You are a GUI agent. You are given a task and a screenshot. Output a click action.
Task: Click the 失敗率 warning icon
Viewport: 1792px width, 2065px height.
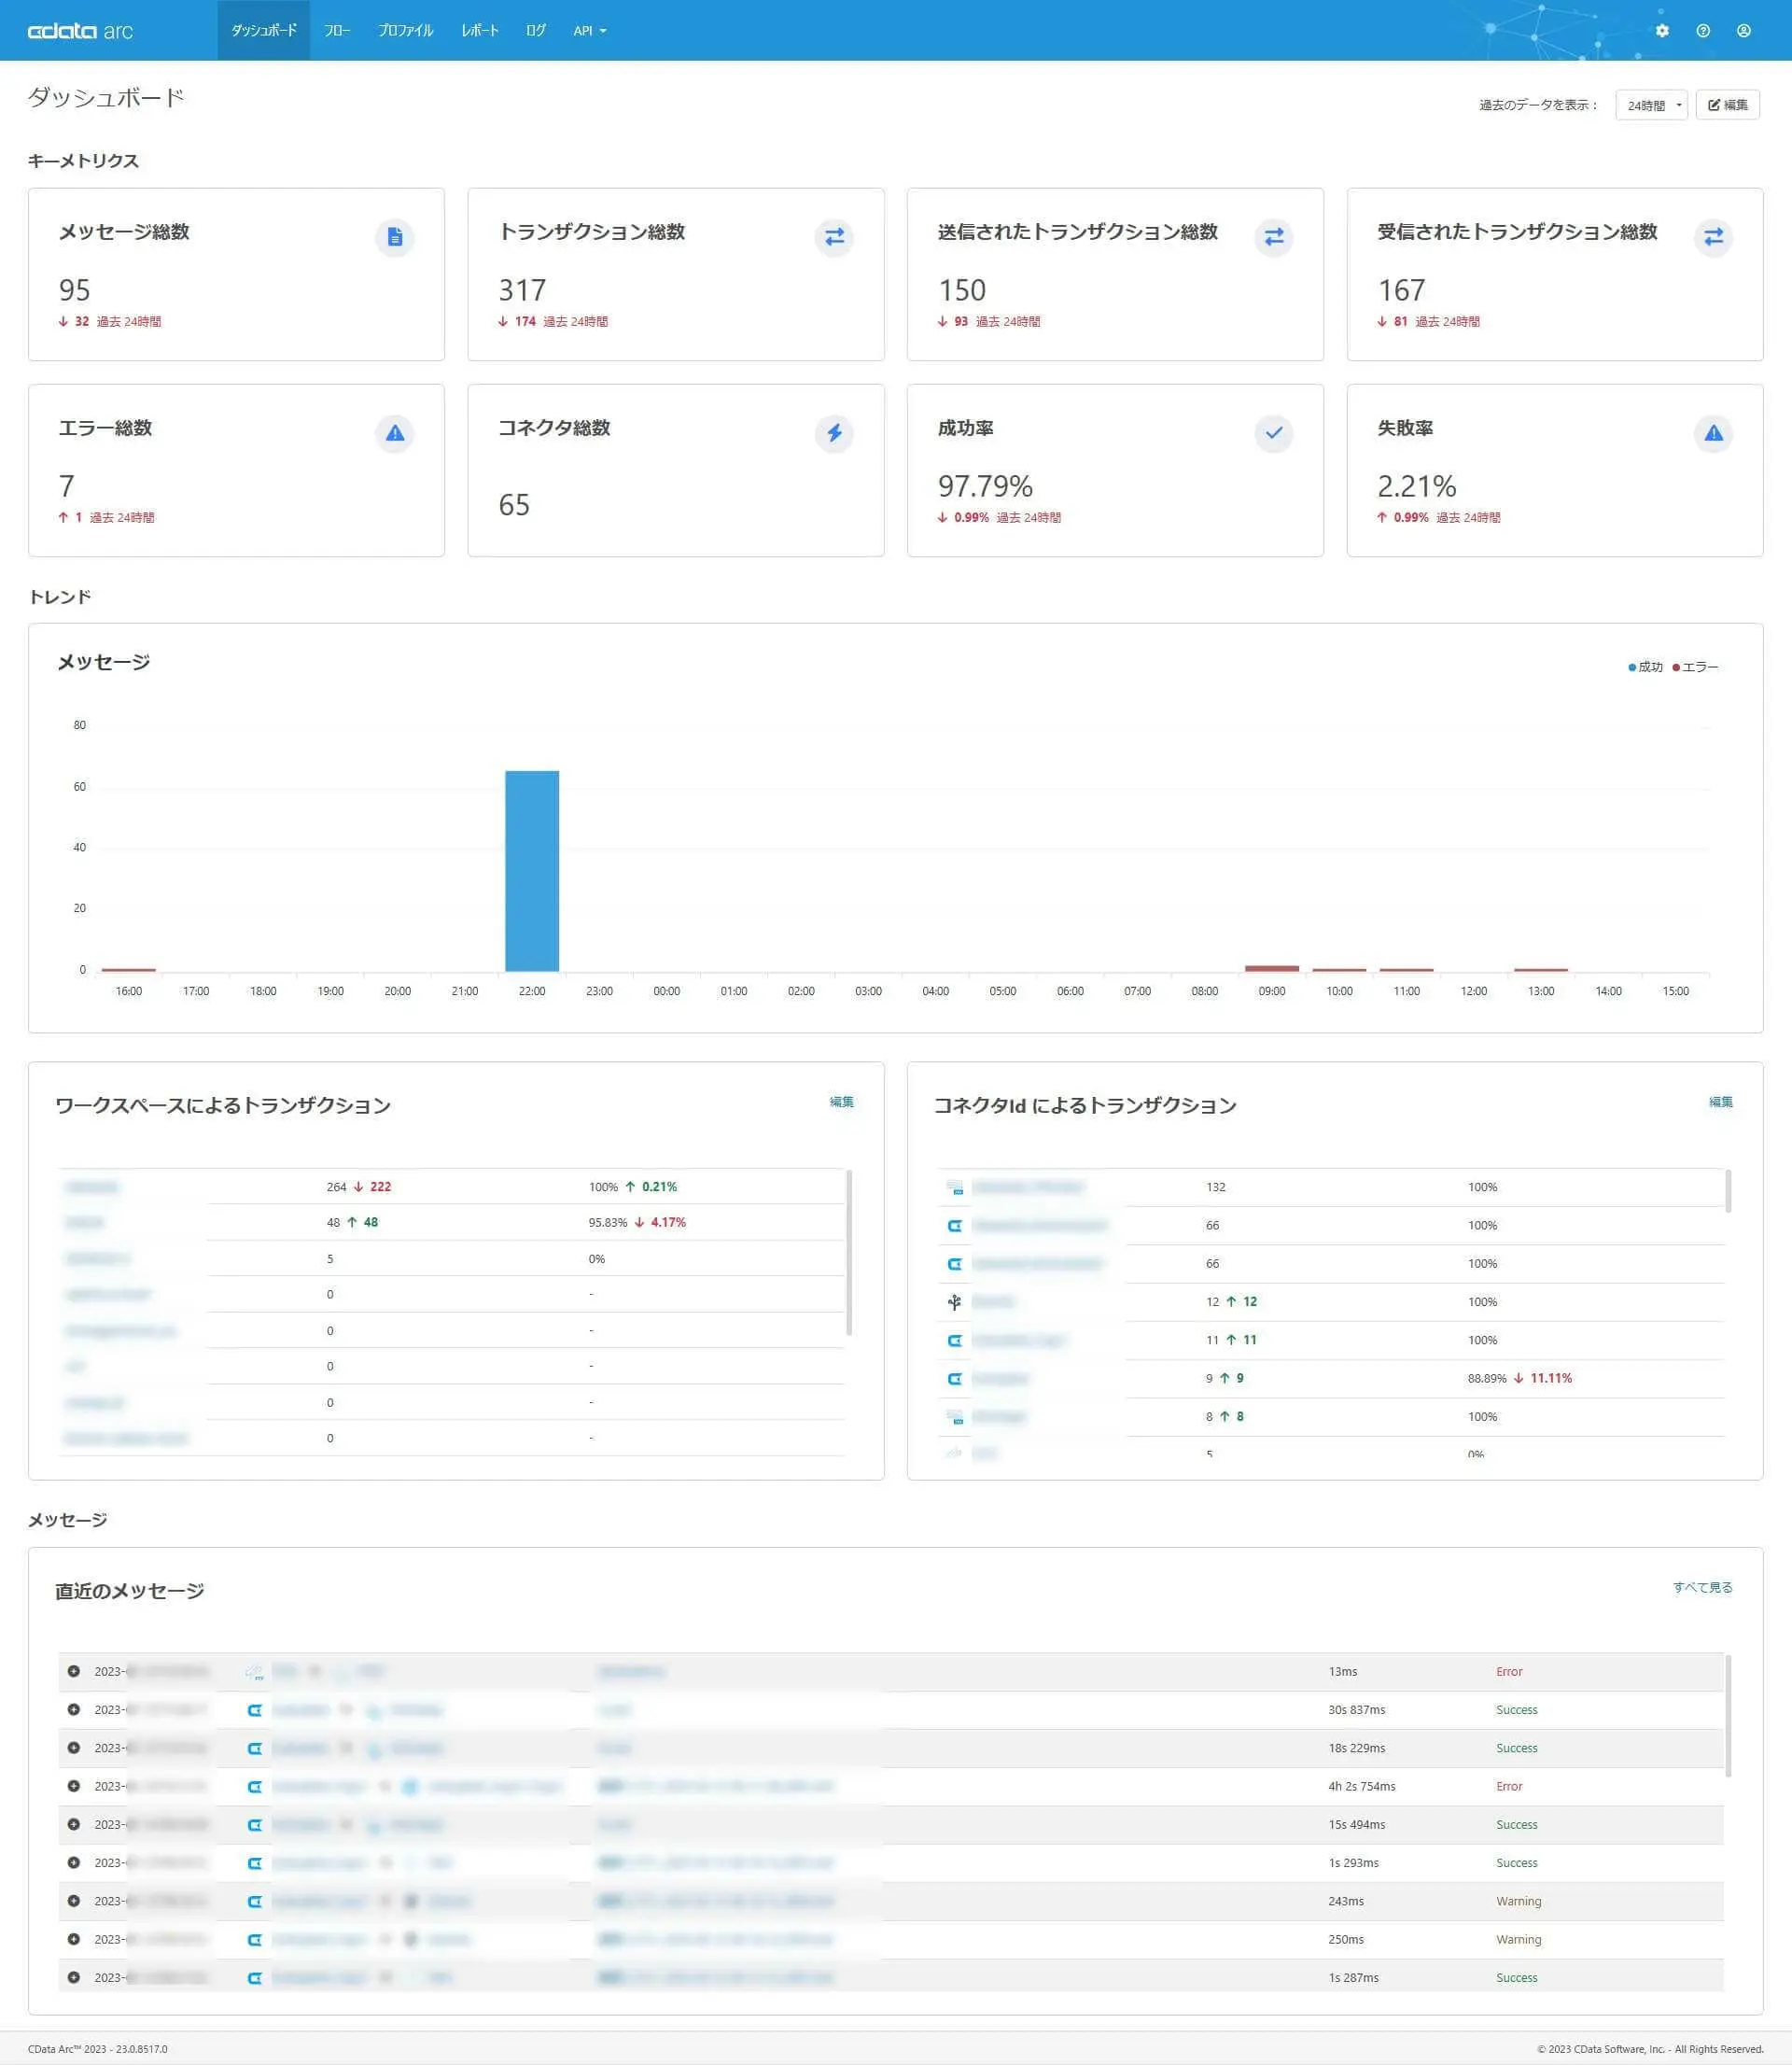point(1713,433)
